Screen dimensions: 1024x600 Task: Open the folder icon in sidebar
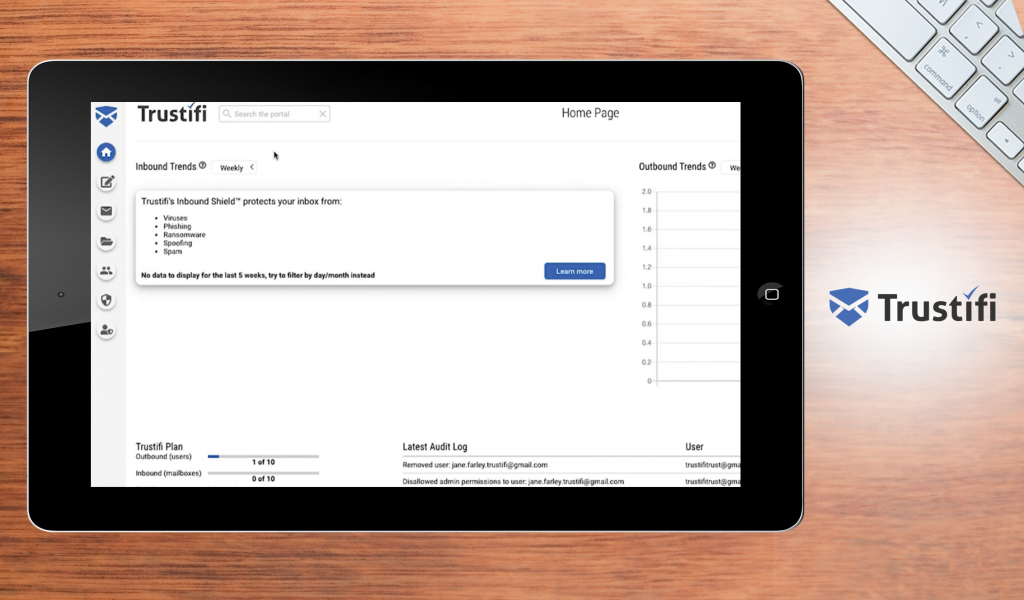(106, 242)
